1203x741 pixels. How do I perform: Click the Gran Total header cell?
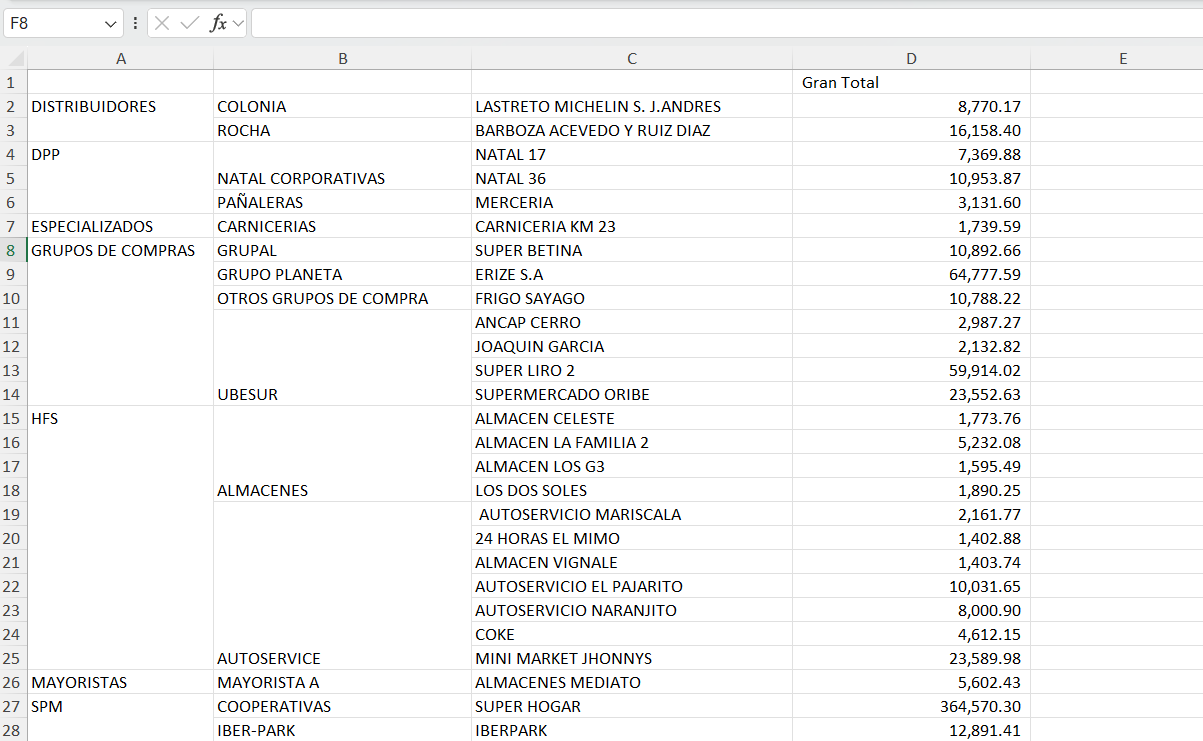coord(911,83)
